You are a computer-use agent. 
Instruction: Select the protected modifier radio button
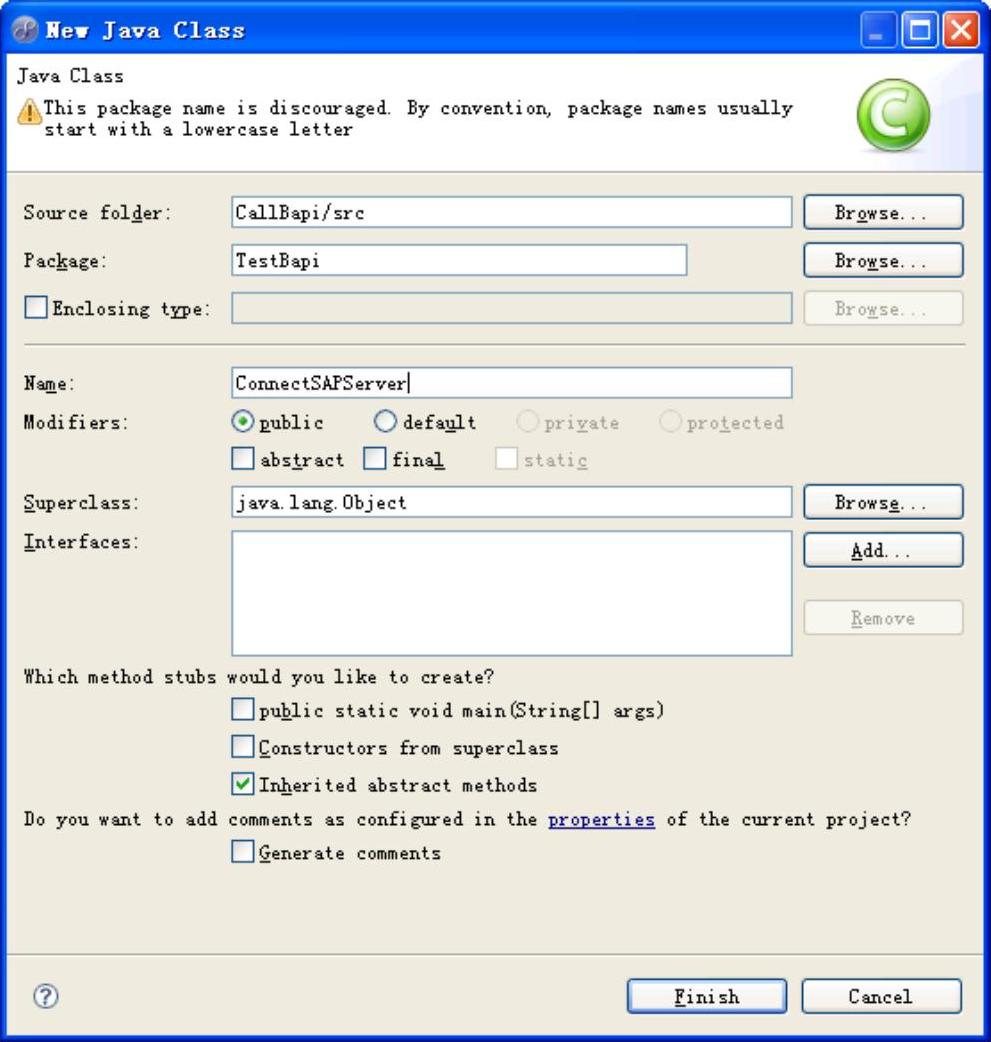click(670, 421)
